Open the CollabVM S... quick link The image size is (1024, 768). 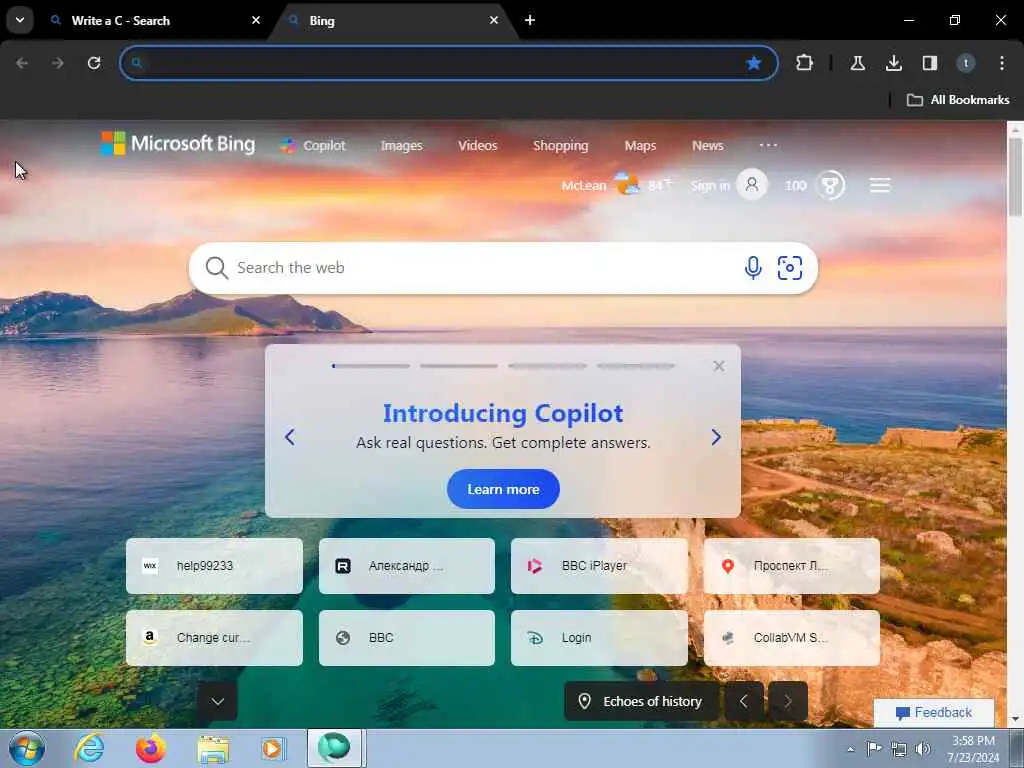pyautogui.click(x=792, y=638)
